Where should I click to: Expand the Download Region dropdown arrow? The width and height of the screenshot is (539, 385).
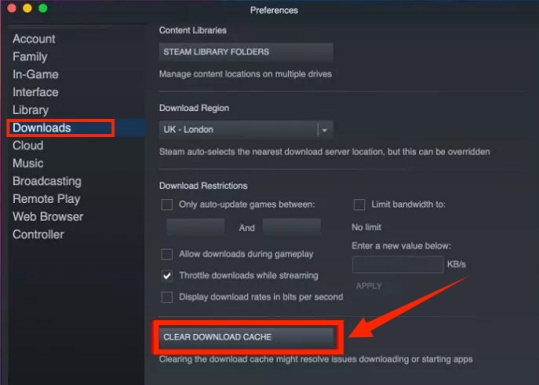pos(324,130)
